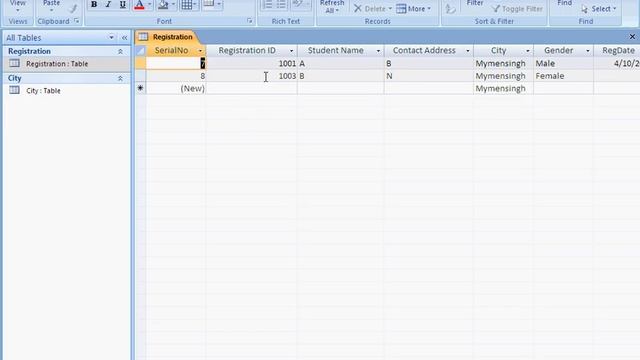
Task: Open City : Table in navigation pane
Action: (43, 91)
